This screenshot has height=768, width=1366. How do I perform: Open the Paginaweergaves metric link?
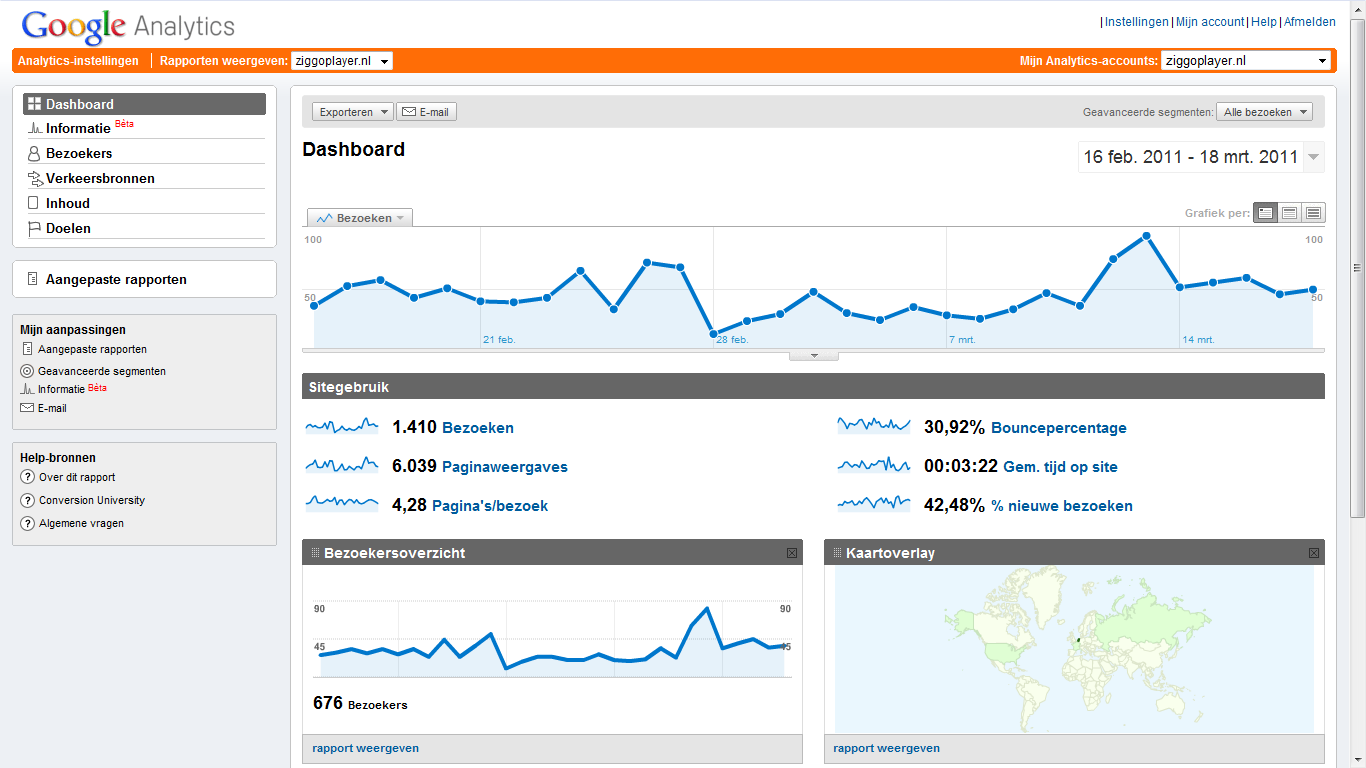coord(505,467)
